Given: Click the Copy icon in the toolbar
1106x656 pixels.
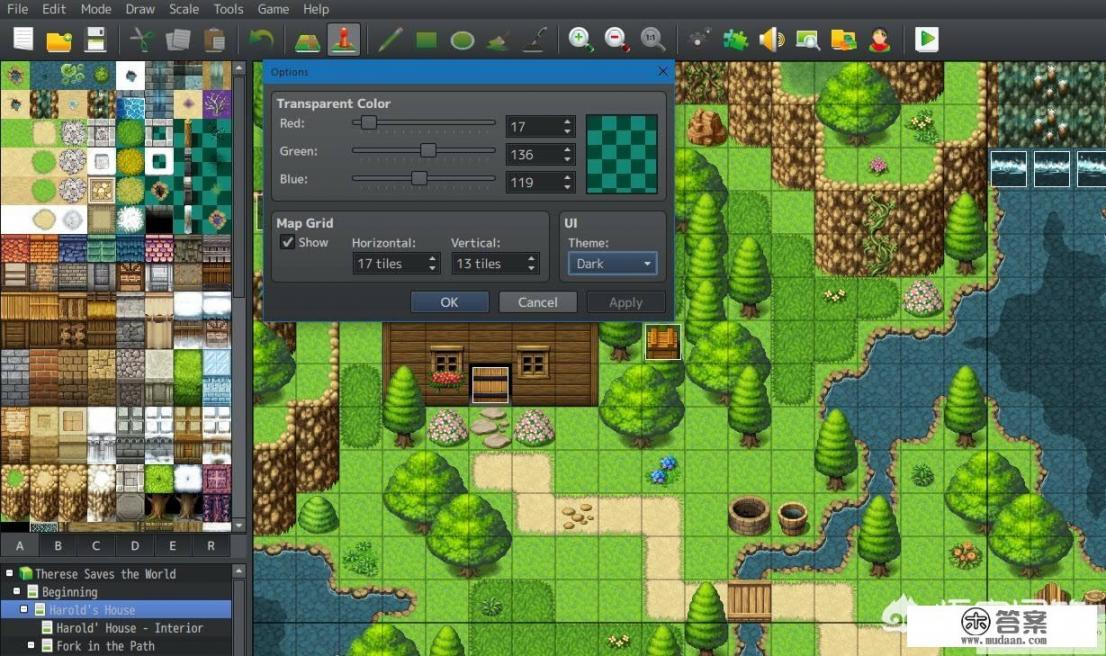Looking at the screenshot, I should [x=178, y=40].
